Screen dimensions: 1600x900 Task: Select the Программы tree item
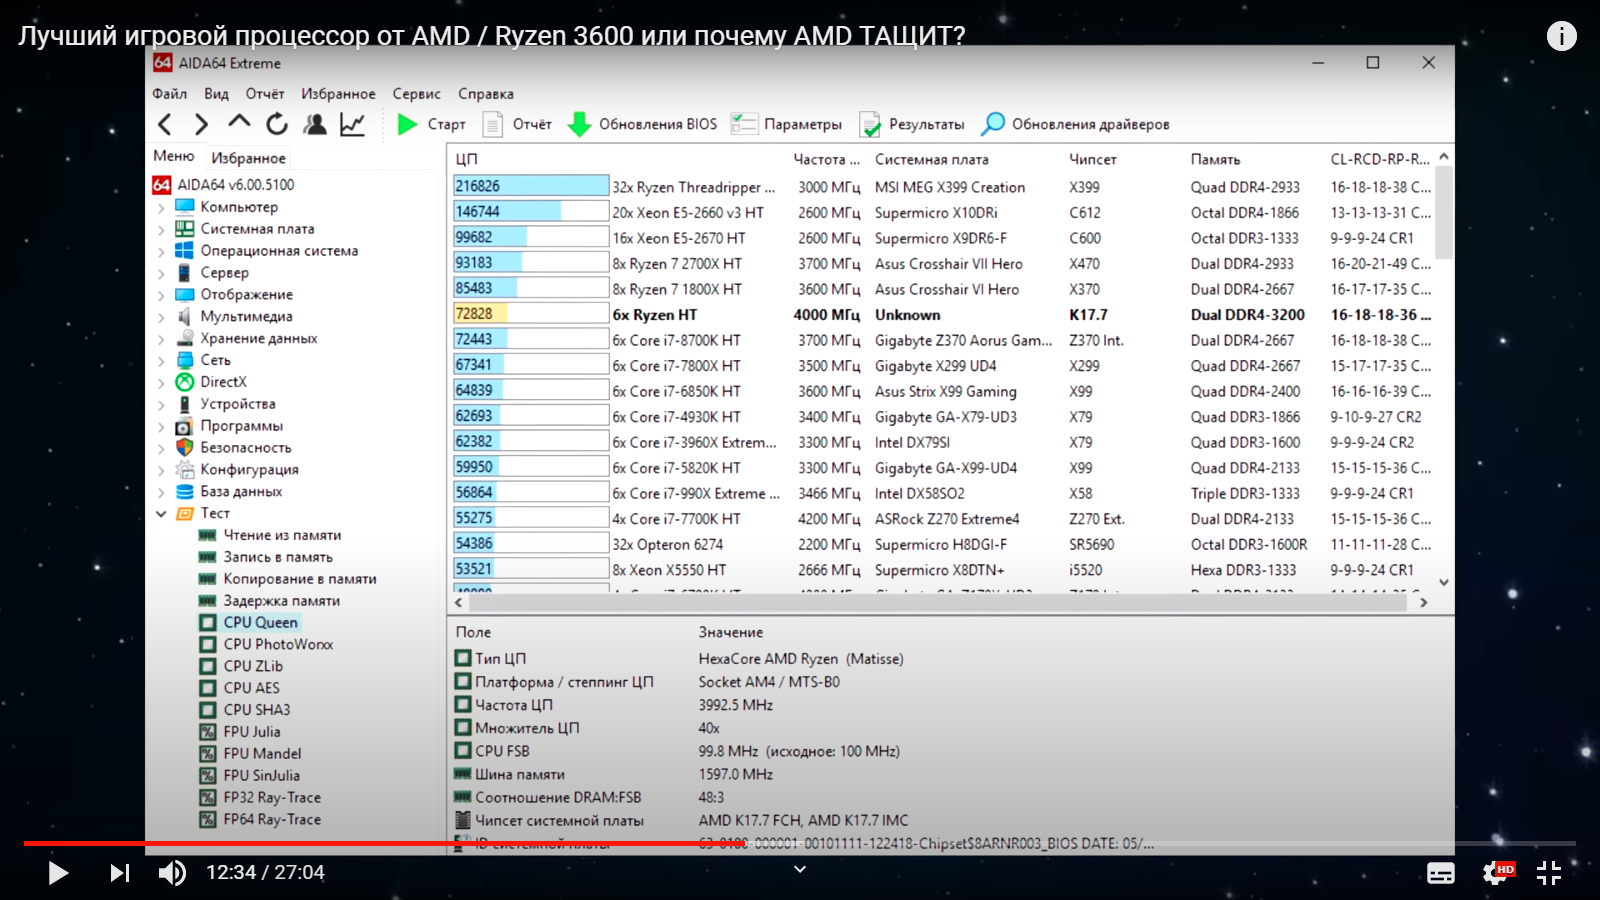229,426
